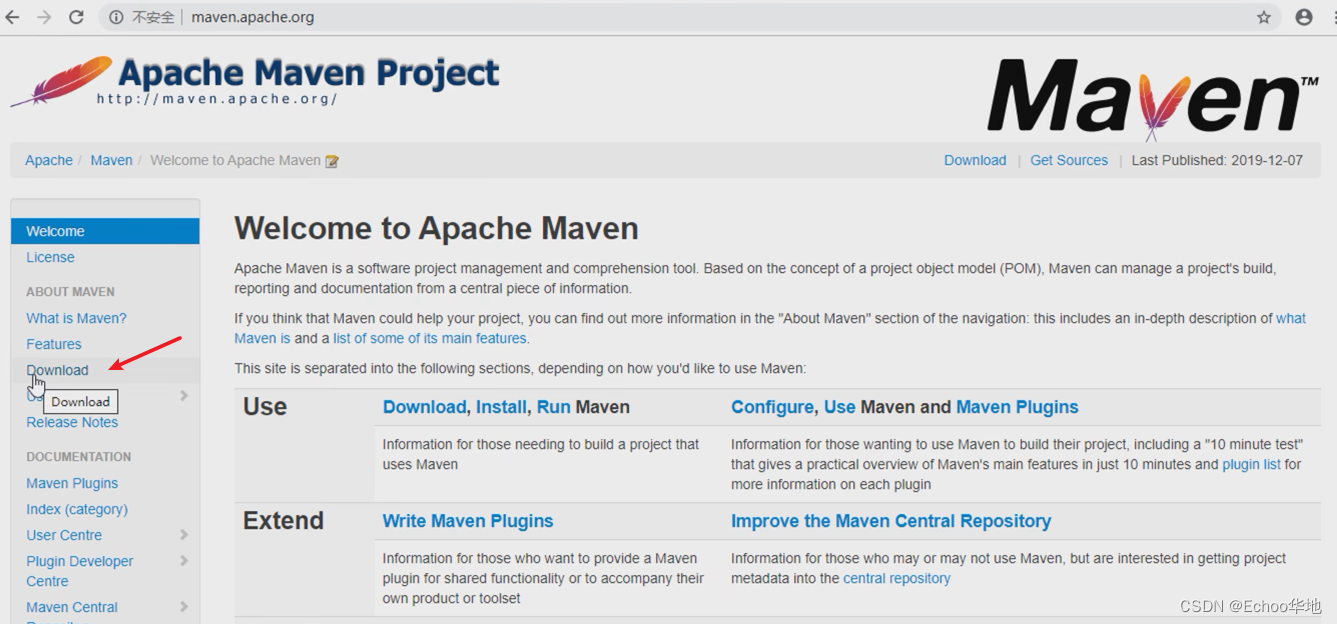This screenshot has height=624, width=1337.
Task: Select Welcome in the sidebar
Action: [x=105, y=231]
